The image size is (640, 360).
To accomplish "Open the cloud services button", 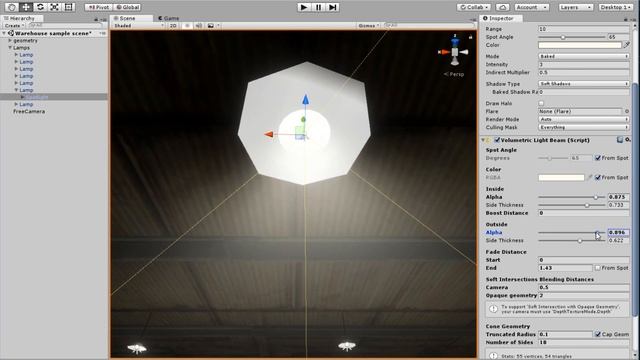I will coord(502,7).
